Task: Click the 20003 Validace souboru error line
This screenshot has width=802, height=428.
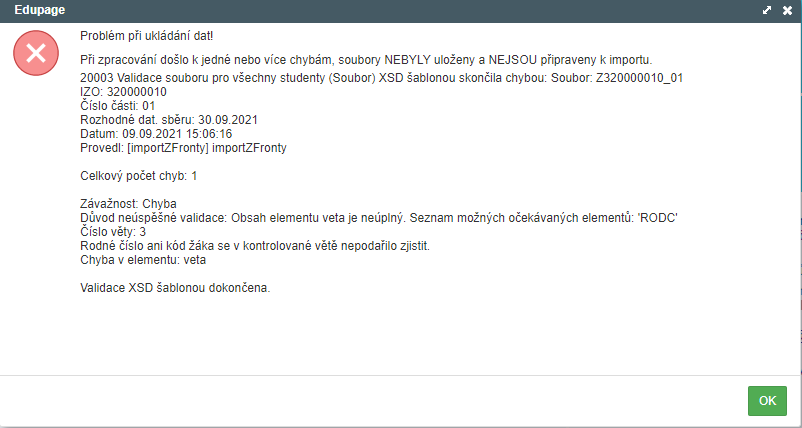Action: [380, 77]
